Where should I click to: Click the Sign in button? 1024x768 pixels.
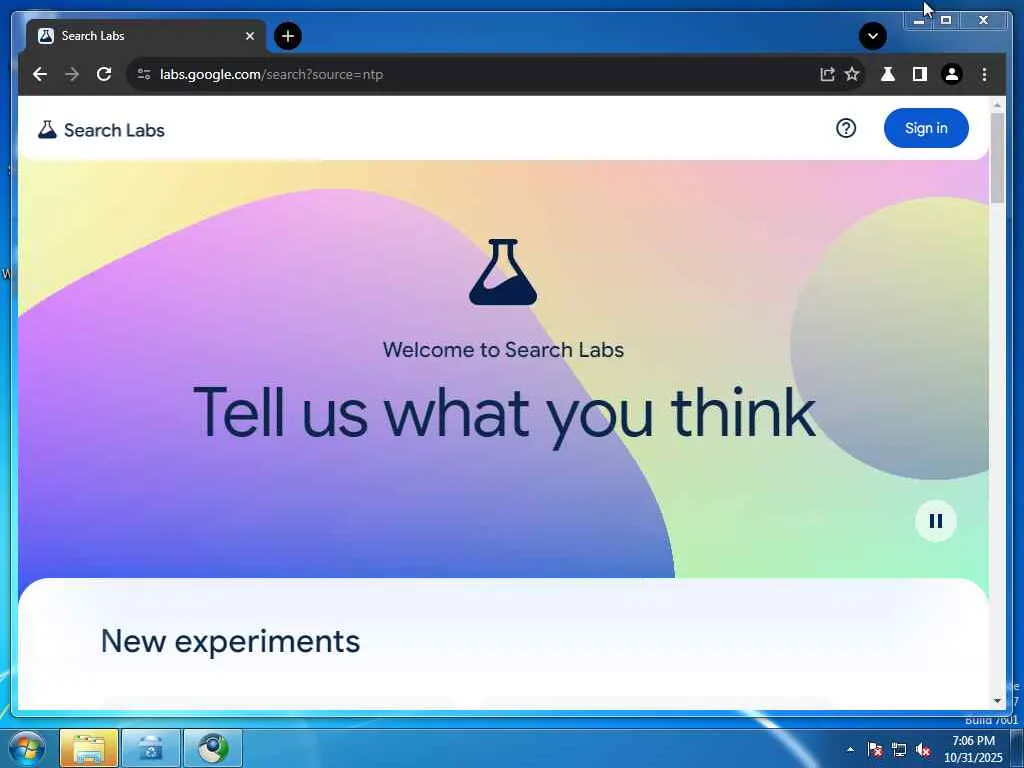(x=926, y=128)
